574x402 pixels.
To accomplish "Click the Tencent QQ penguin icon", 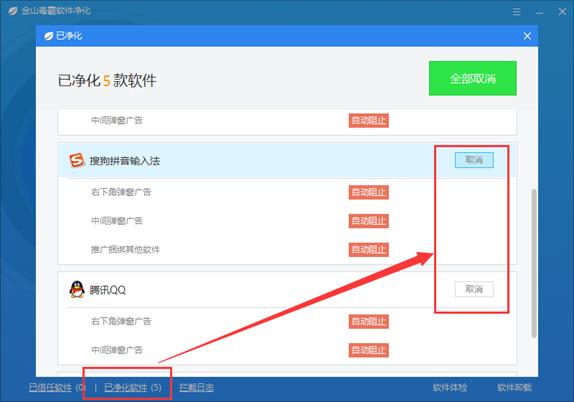I will click(77, 290).
